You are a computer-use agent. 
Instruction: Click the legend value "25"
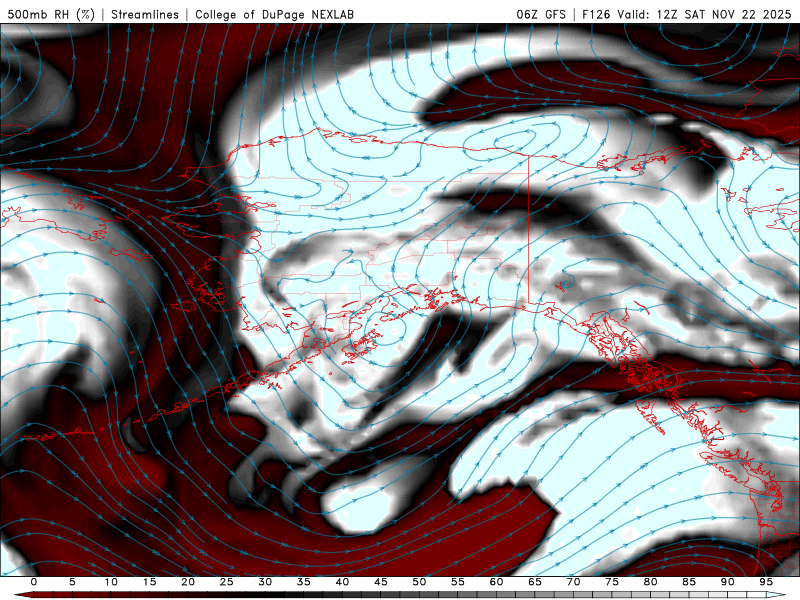pyautogui.click(x=227, y=582)
